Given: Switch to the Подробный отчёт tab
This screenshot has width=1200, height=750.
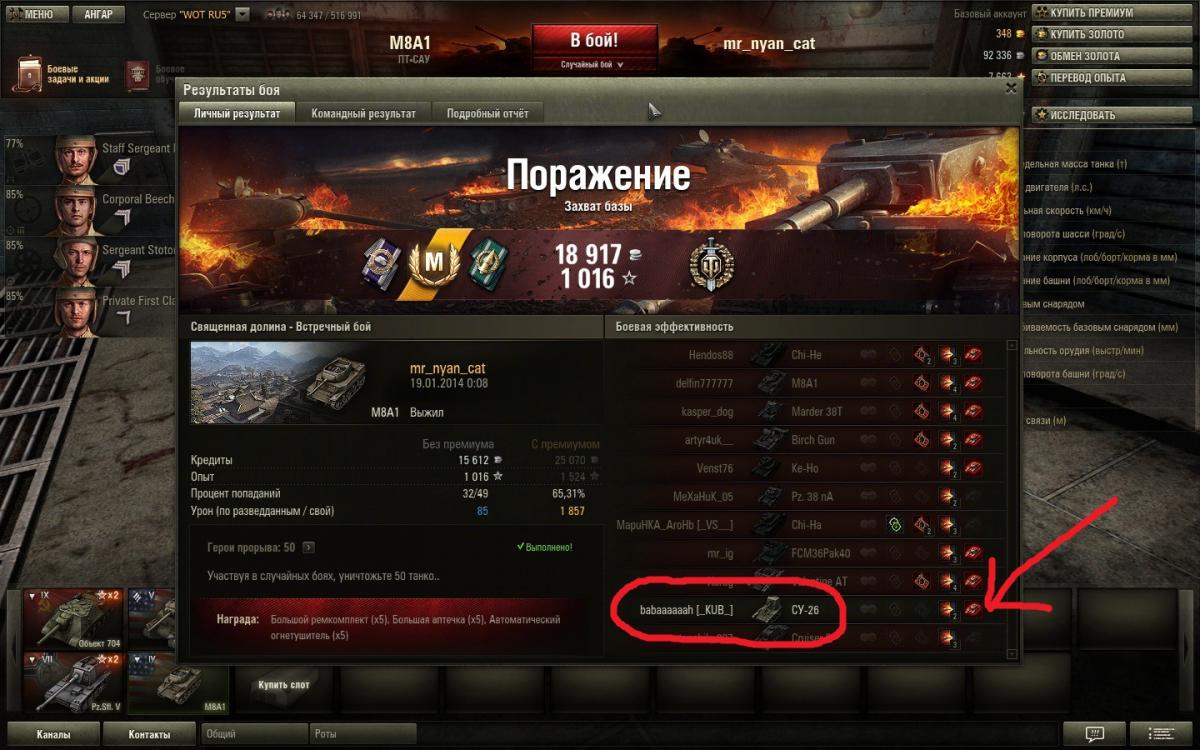Looking at the screenshot, I should pos(487,113).
